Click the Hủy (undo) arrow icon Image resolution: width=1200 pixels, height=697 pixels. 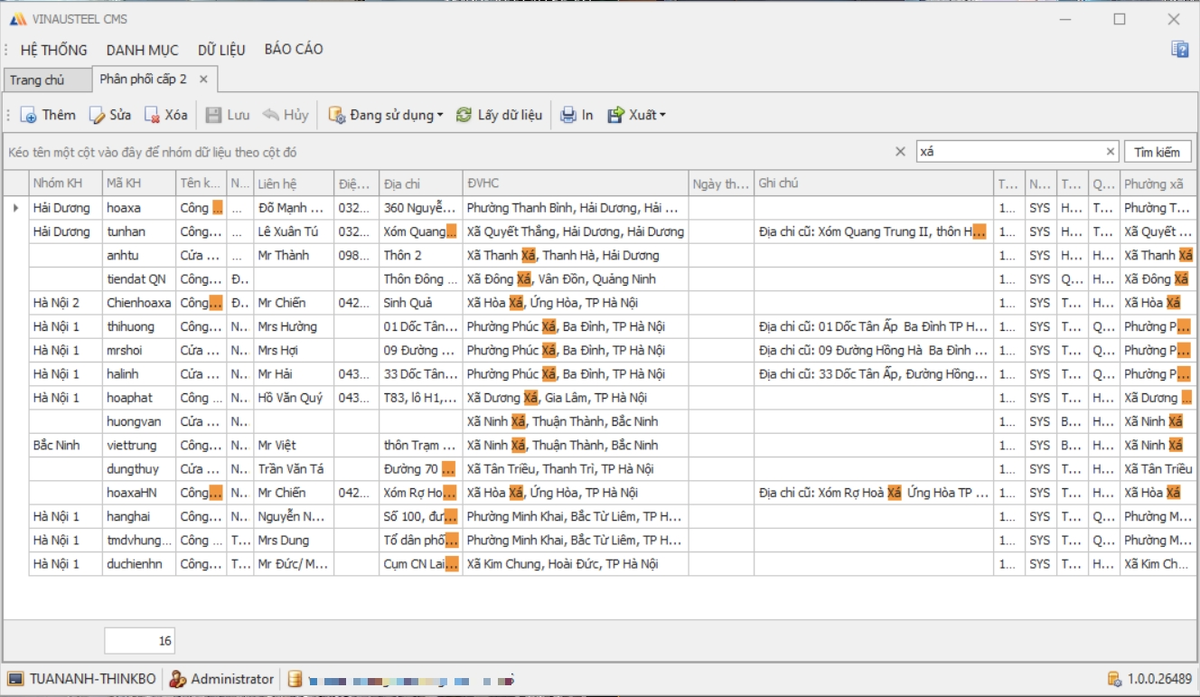point(270,115)
